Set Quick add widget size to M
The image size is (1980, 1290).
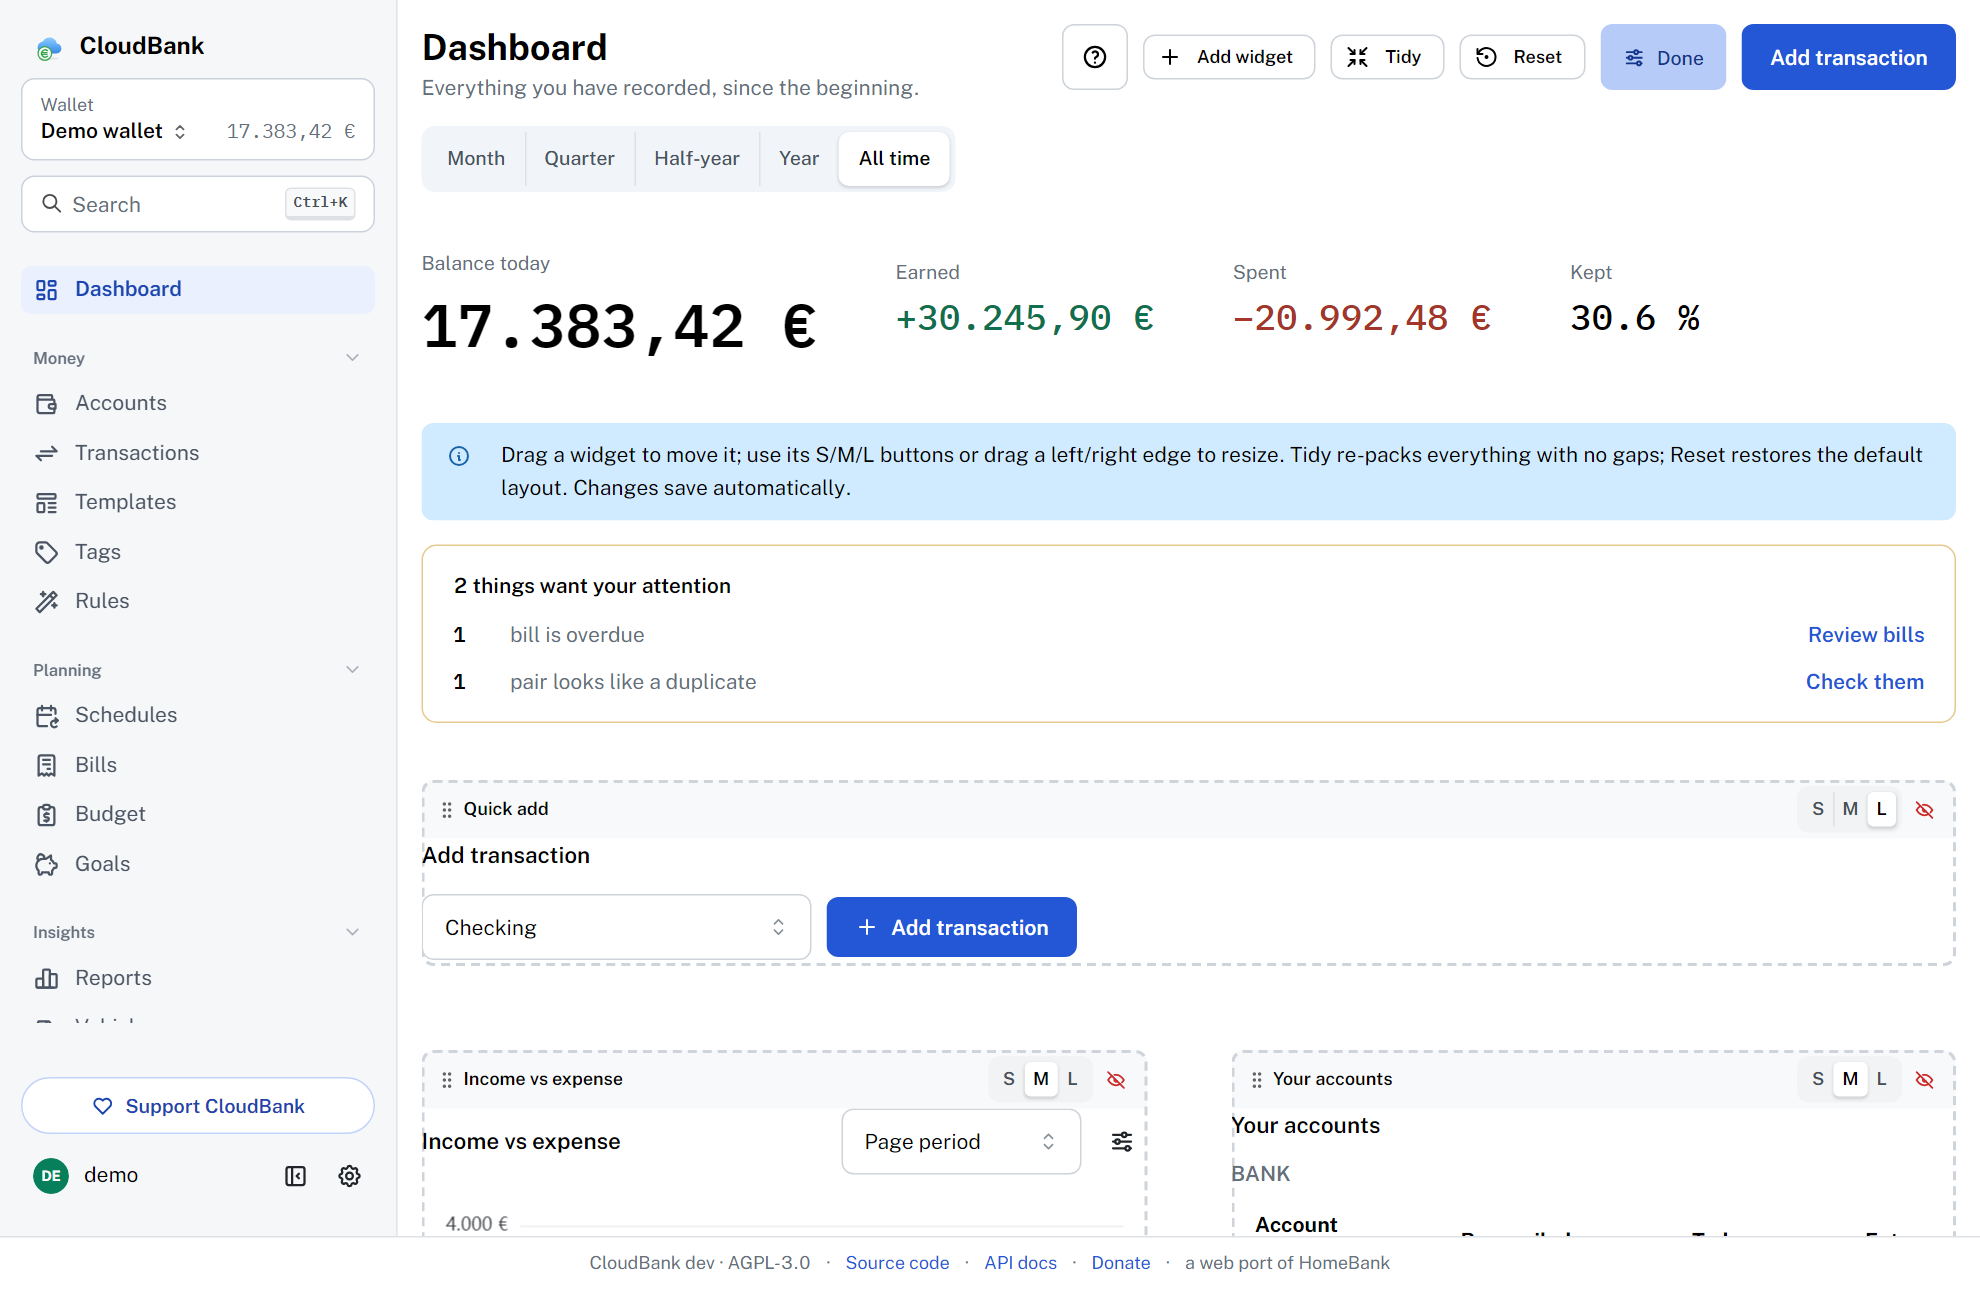pos(1850,809)
